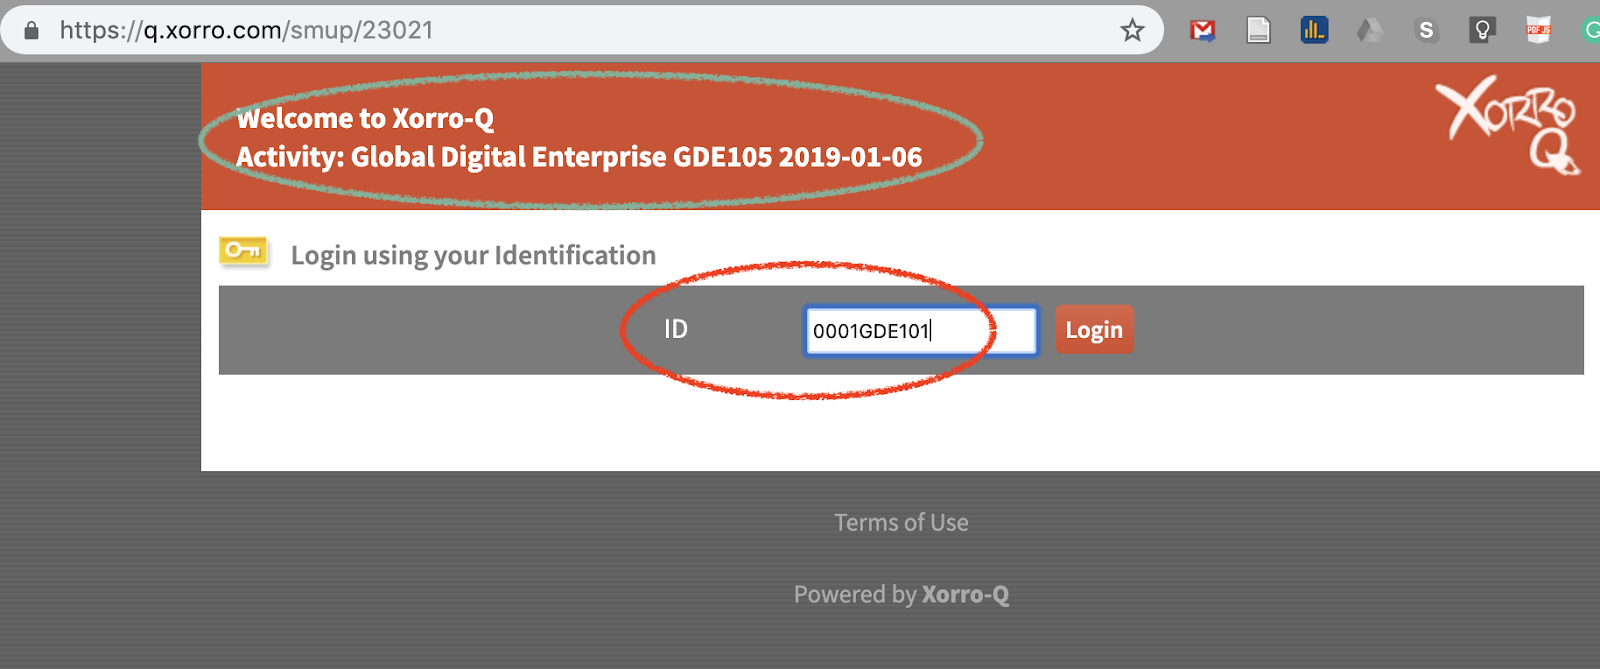Click the Xorro-Q logo in the header
Viewport: 1600px width, 669px height.
[x=1510, y=125]
